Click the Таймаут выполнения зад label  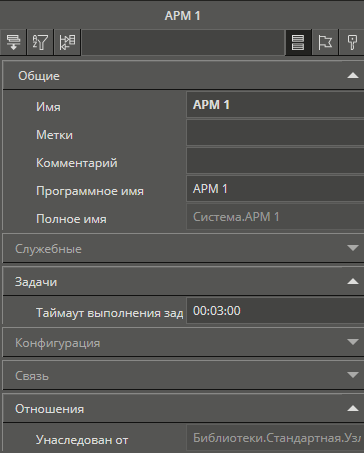[x=110, y=313]
